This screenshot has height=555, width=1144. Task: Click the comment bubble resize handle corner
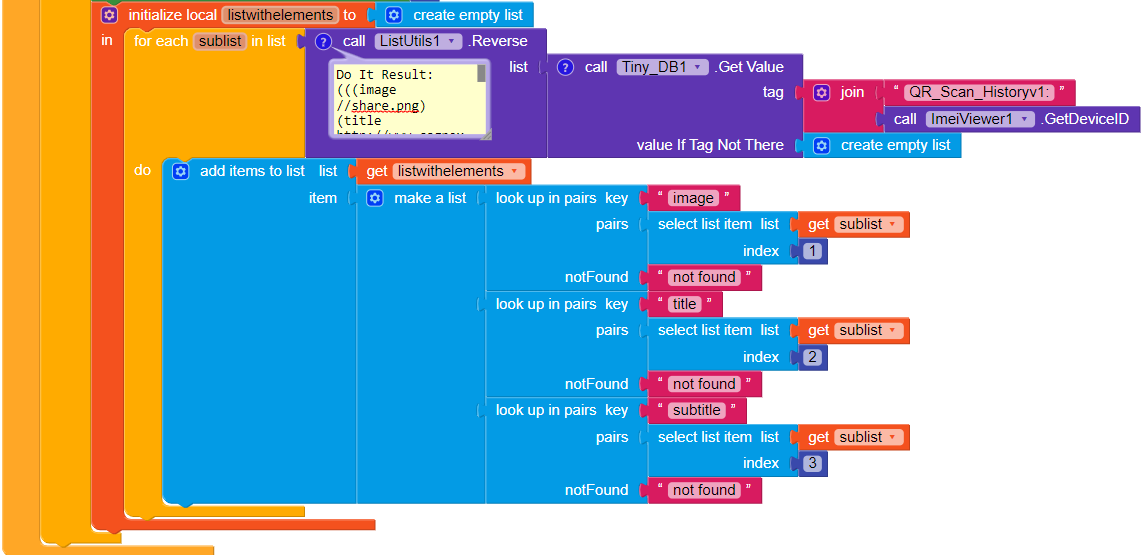(487, 134)
